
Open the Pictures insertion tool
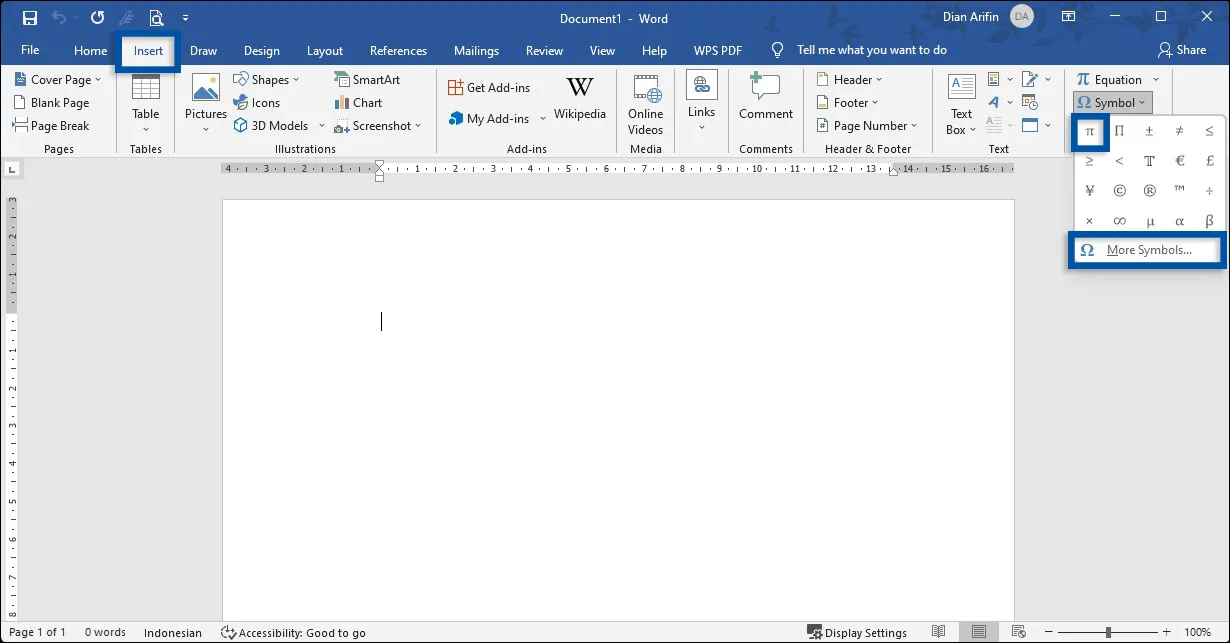tap(205, 102)
